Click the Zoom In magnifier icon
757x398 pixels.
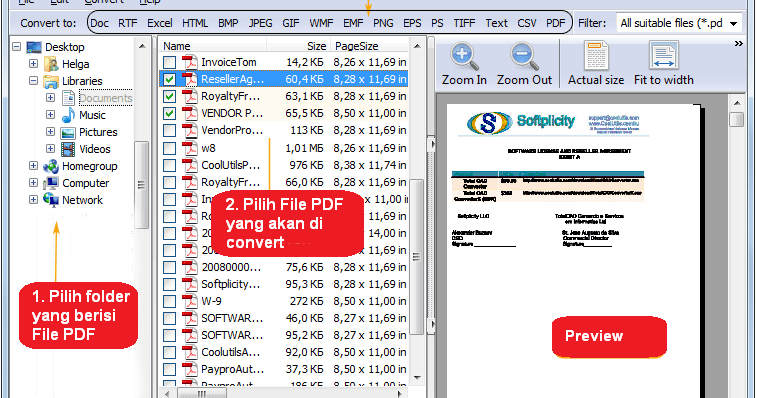pos(464,56)
